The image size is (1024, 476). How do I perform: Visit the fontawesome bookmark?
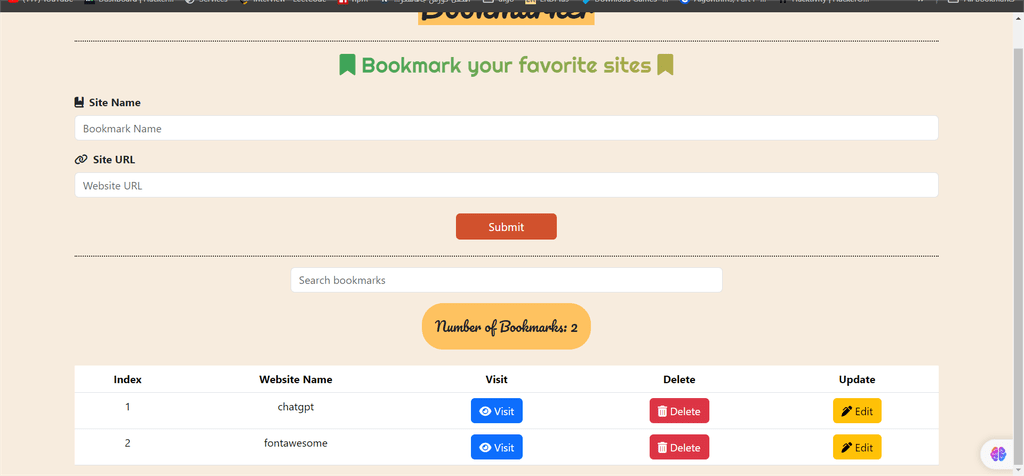(x=496, y=447)
